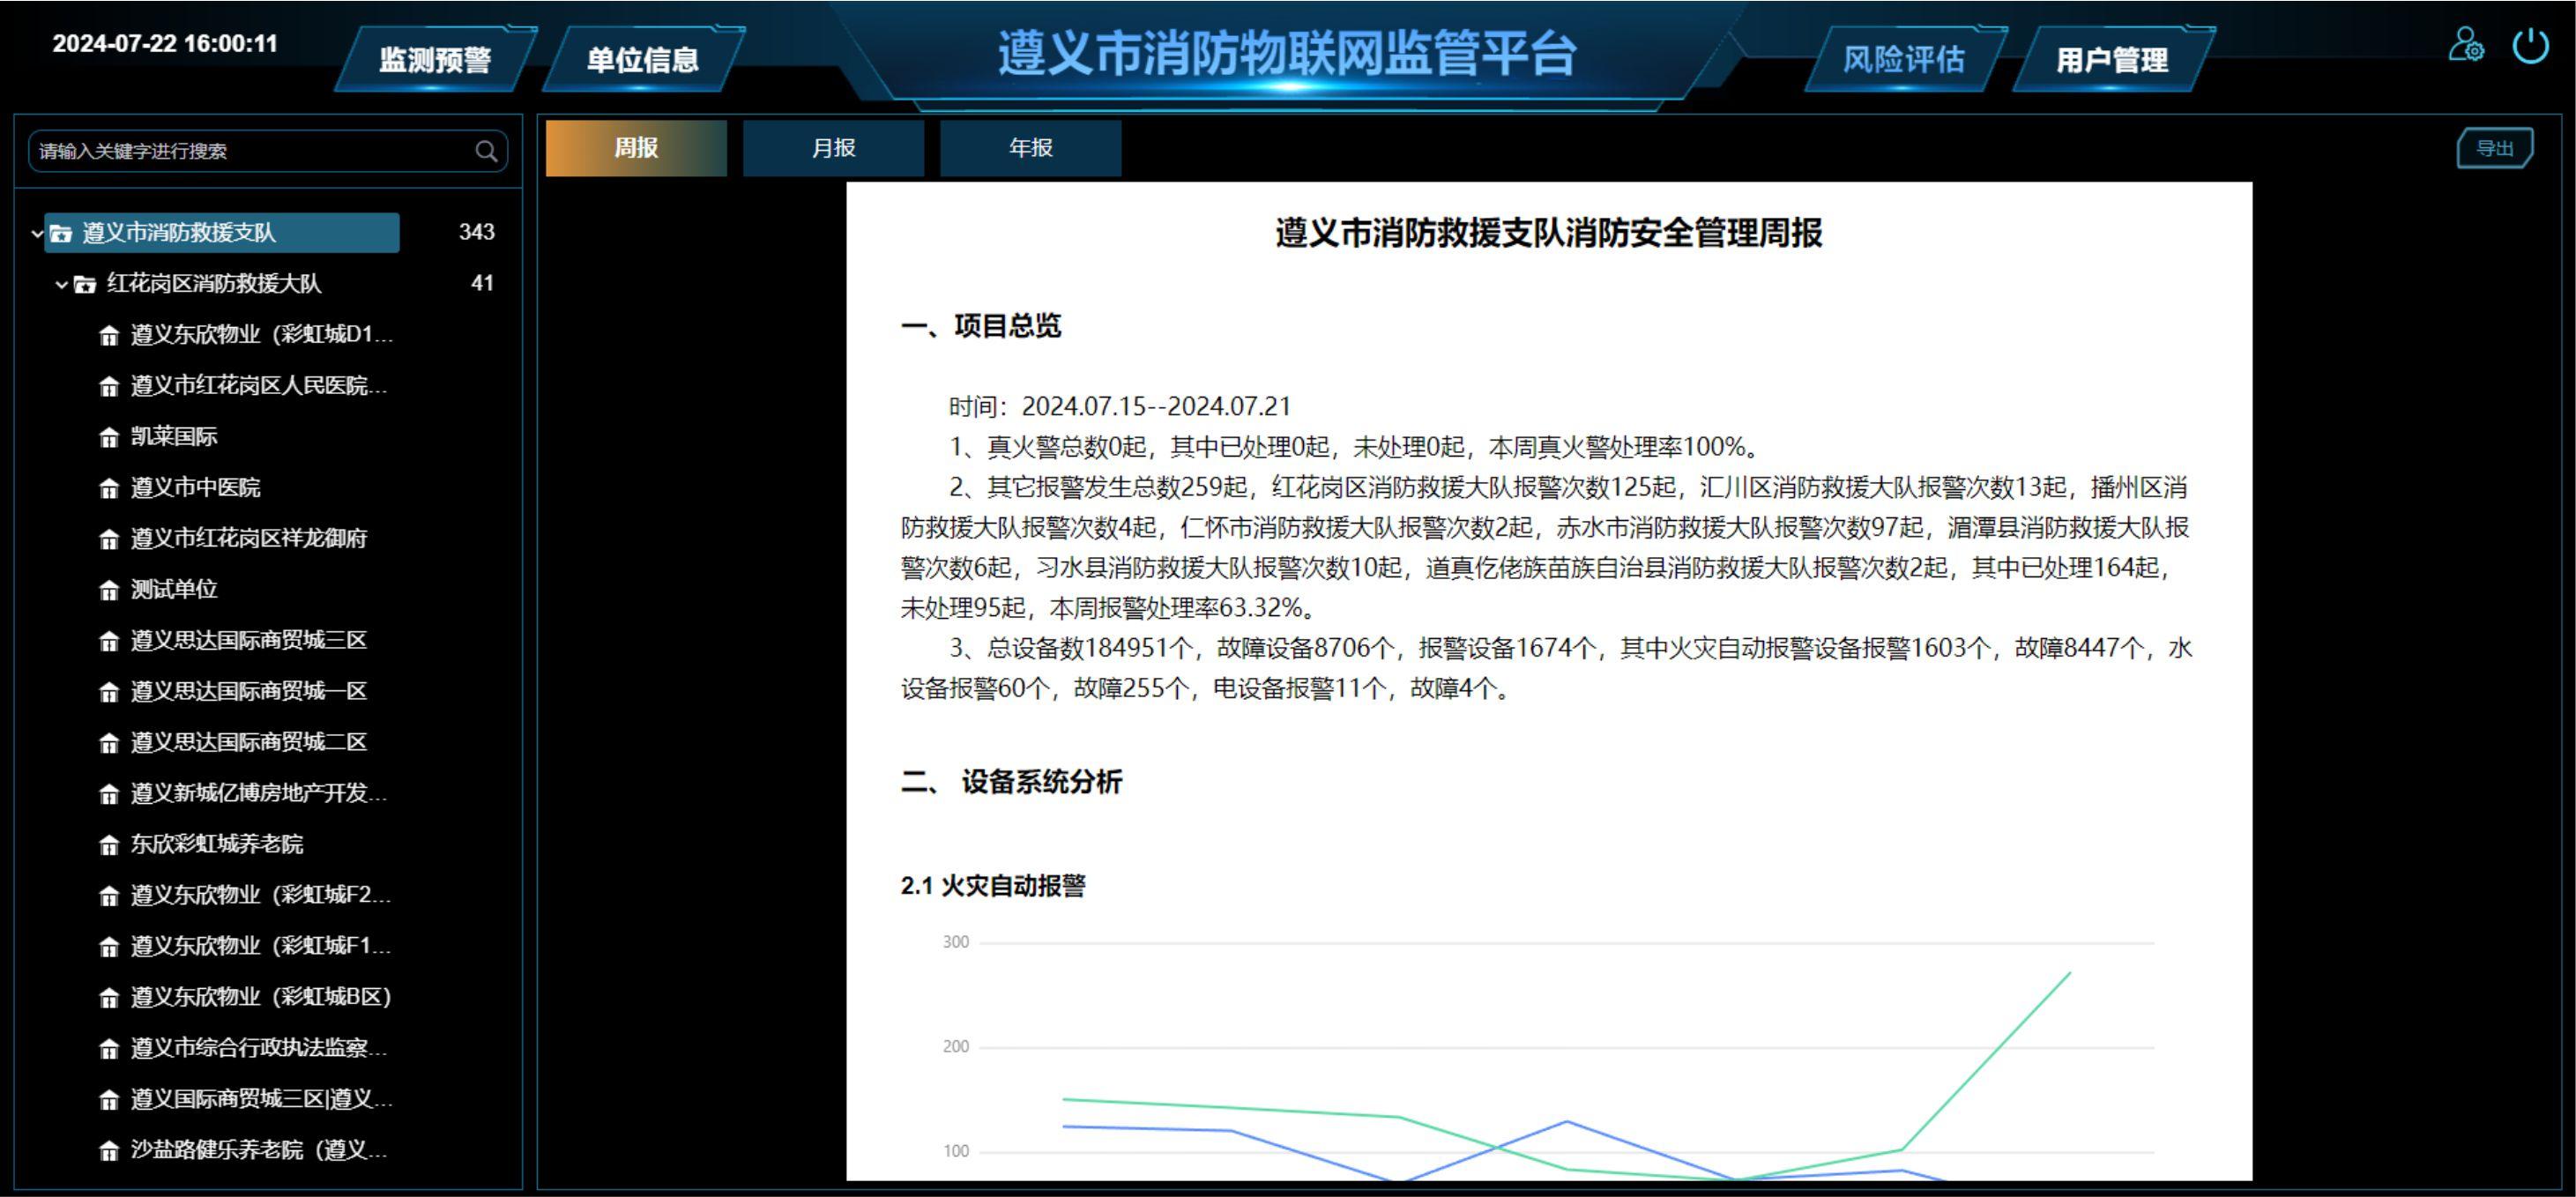Click the time range 2024.07.15--2024.07.21 line
This screenshot has width=2576, height=1197.
(x=1120, y=407)
